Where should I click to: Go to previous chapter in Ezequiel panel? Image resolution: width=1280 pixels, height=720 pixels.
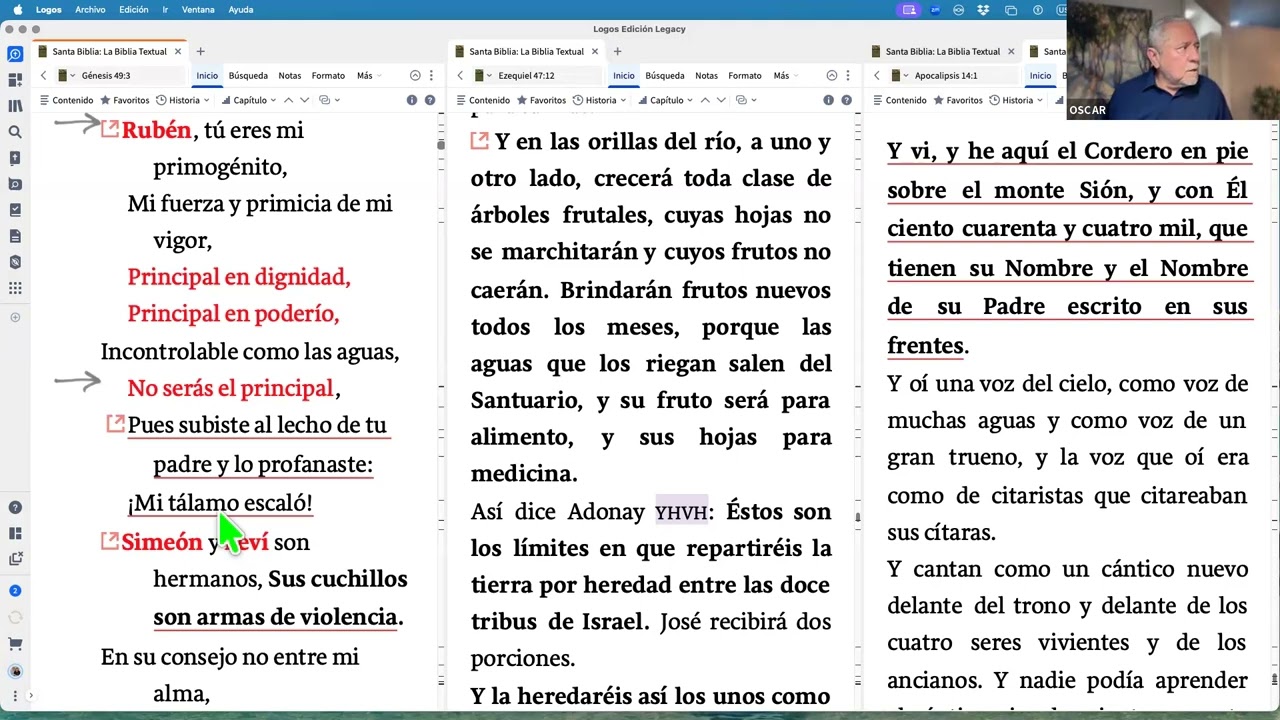pos(705,100)
